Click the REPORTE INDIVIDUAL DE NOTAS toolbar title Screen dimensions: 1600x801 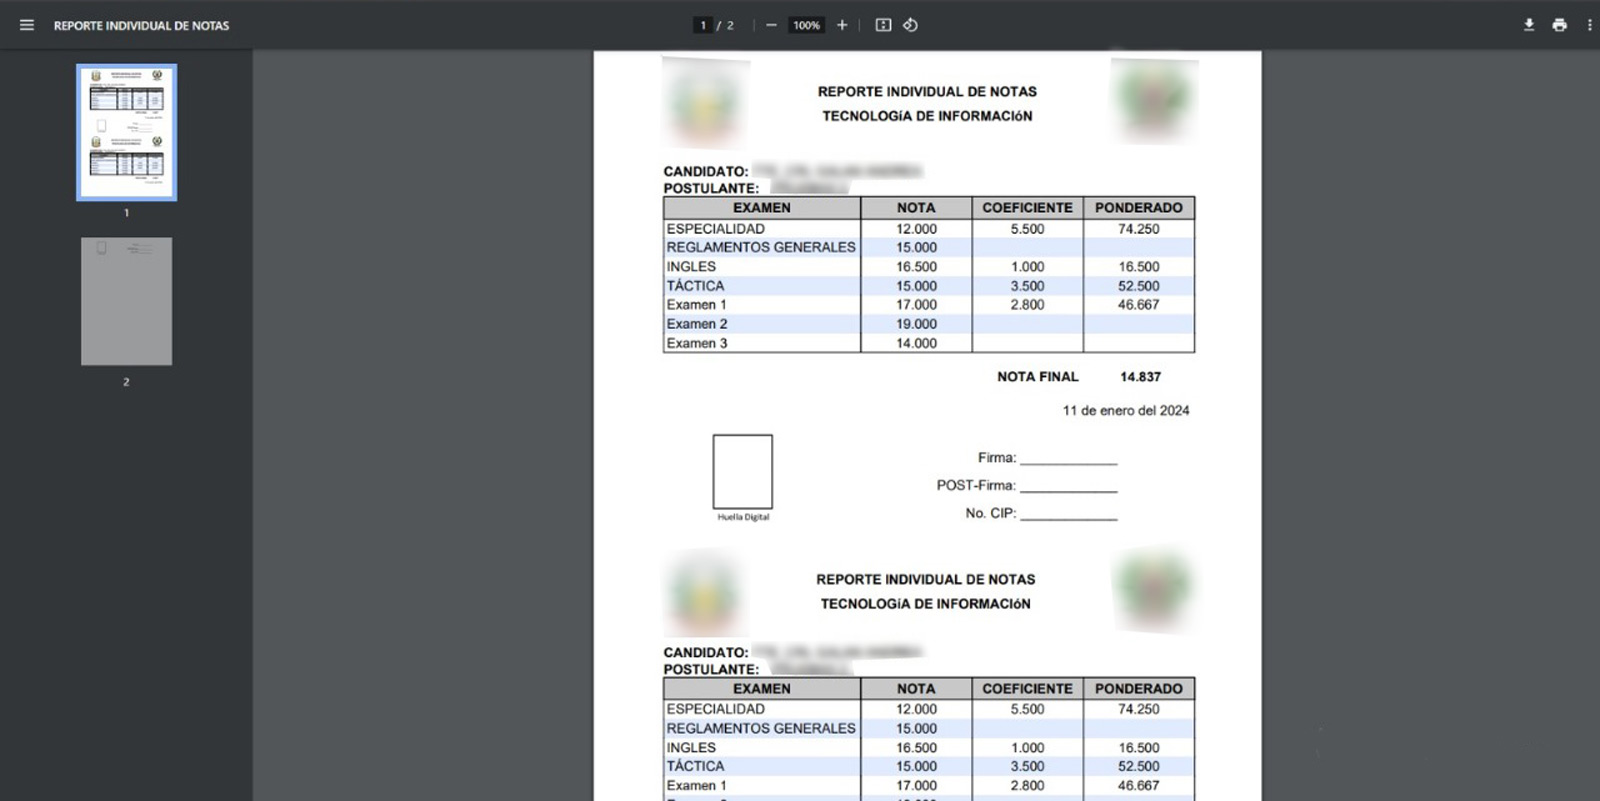coord(141,25)
